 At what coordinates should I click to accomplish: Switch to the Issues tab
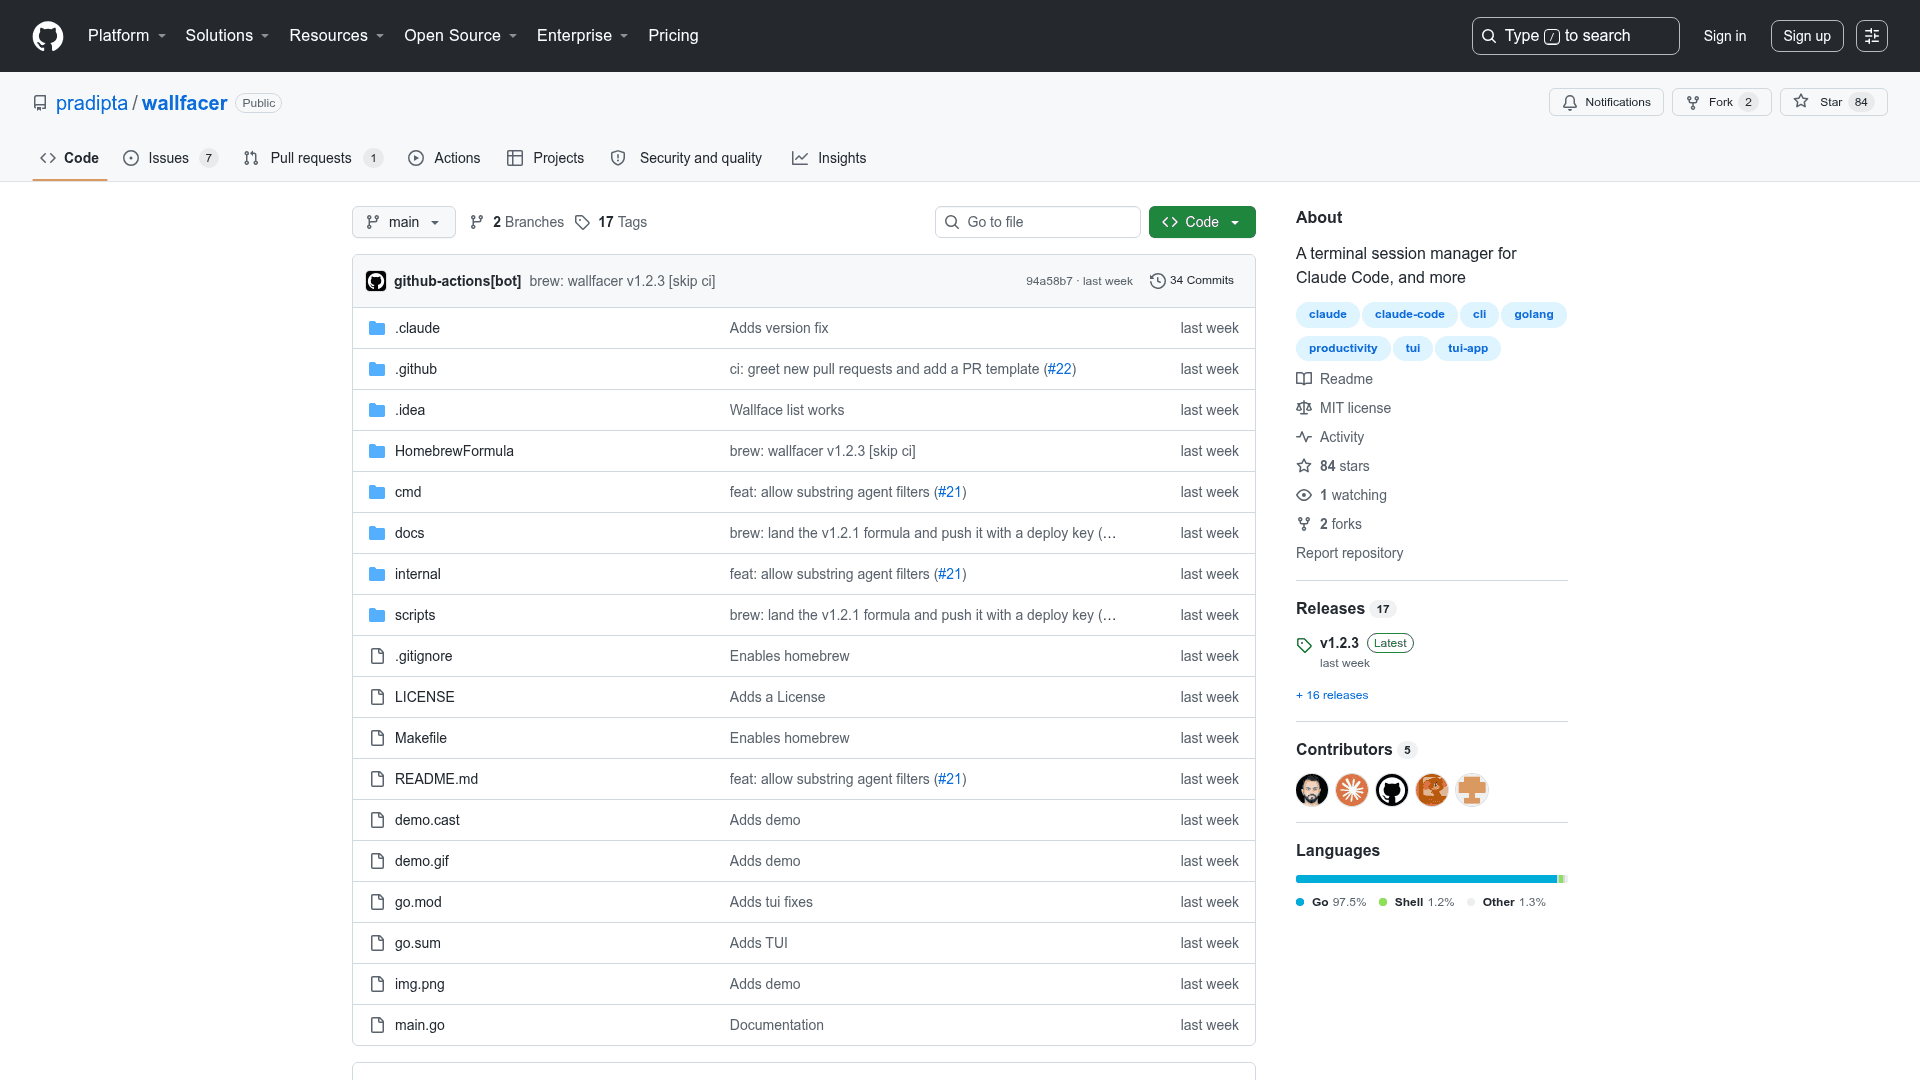point(170,158)
